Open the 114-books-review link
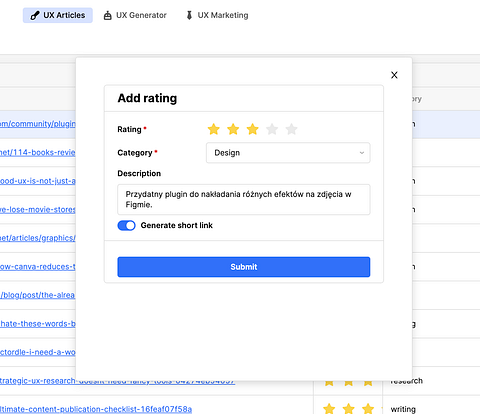This screenshot has width=480, height=414. click(x=38, y=152)
